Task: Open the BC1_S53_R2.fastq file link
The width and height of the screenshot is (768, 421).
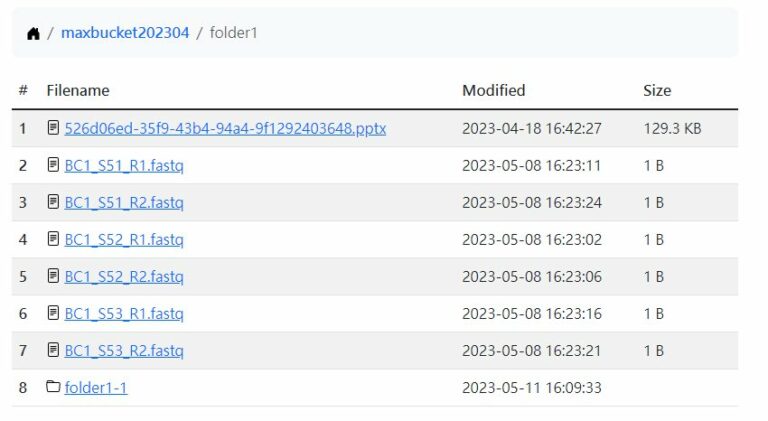Action: [x=124, y=350]
